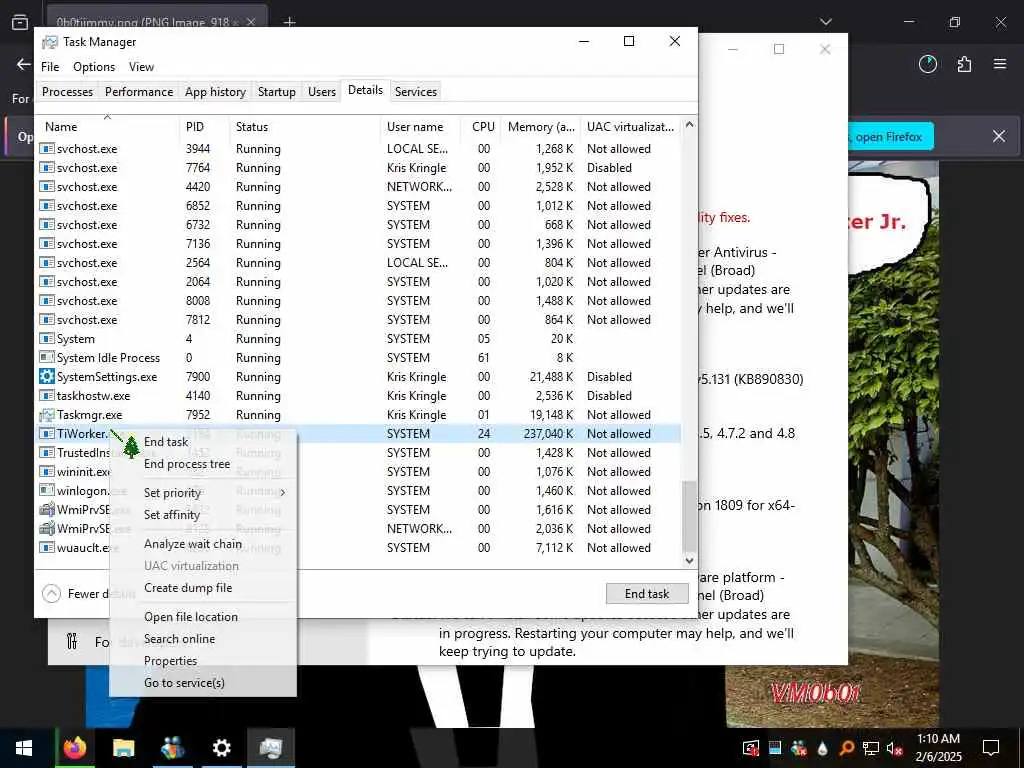Screen dimensions: 1024x768
Task: Click the Windows Start button
Action: (24, 748)
